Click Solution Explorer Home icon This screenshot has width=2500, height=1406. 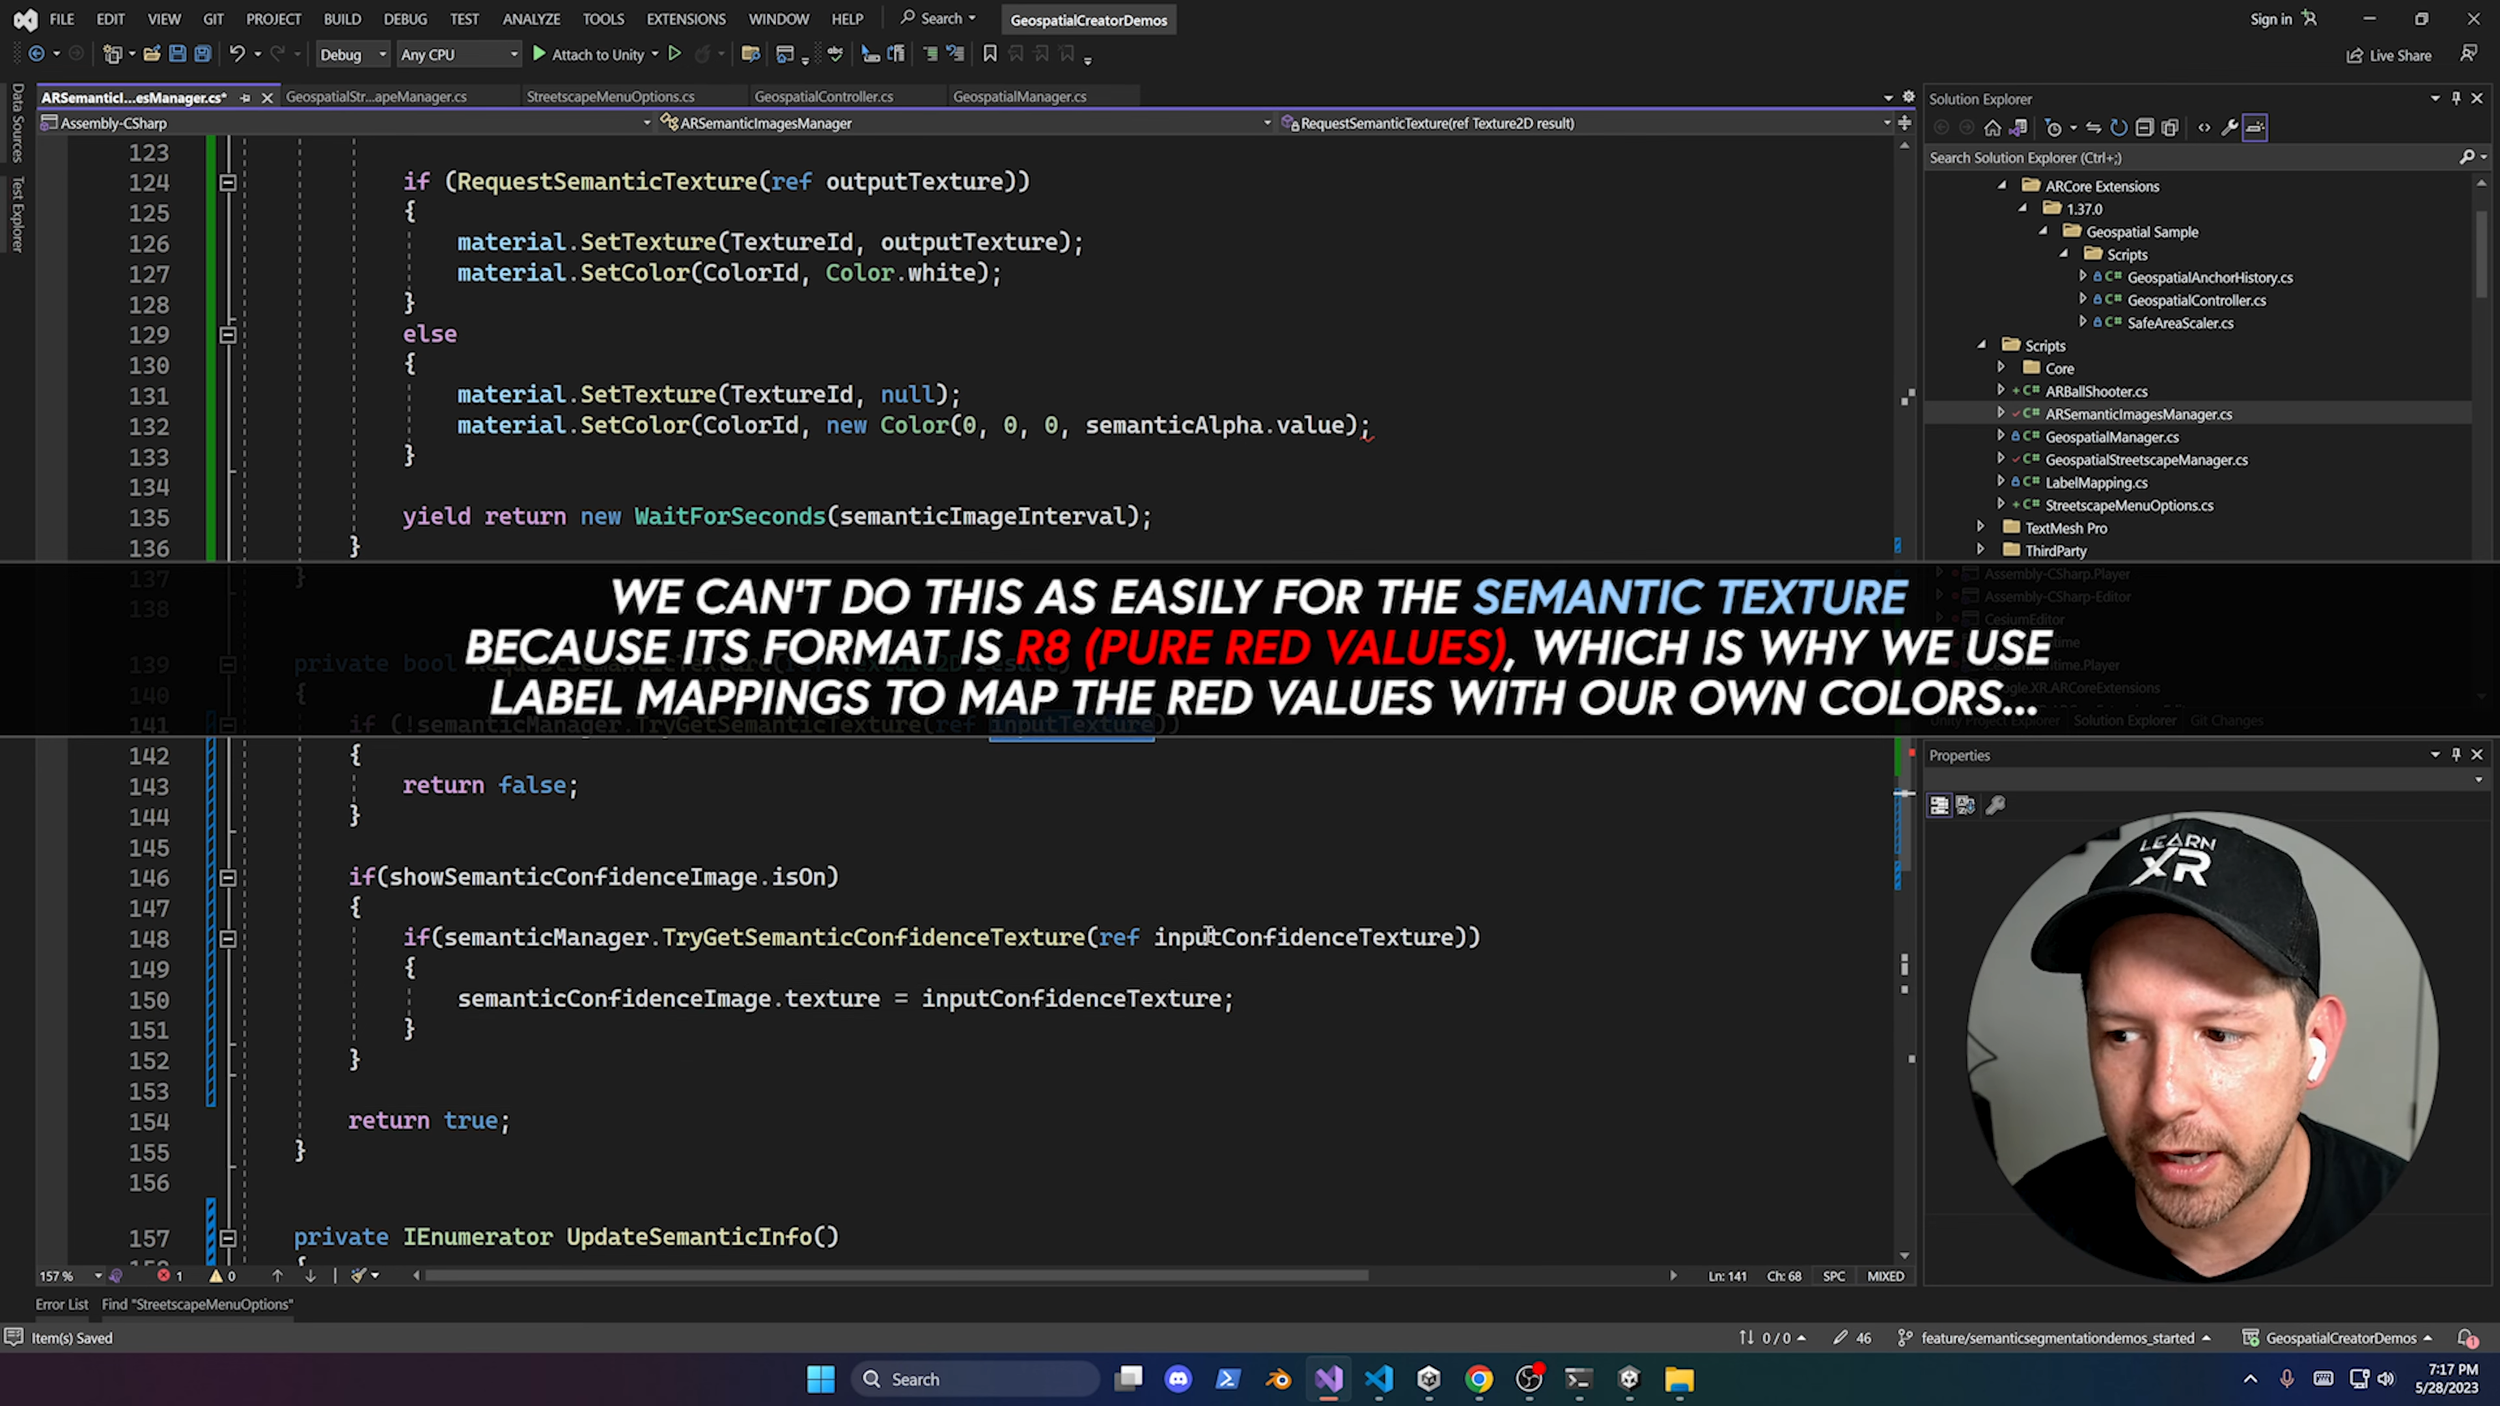point(1992,127)
